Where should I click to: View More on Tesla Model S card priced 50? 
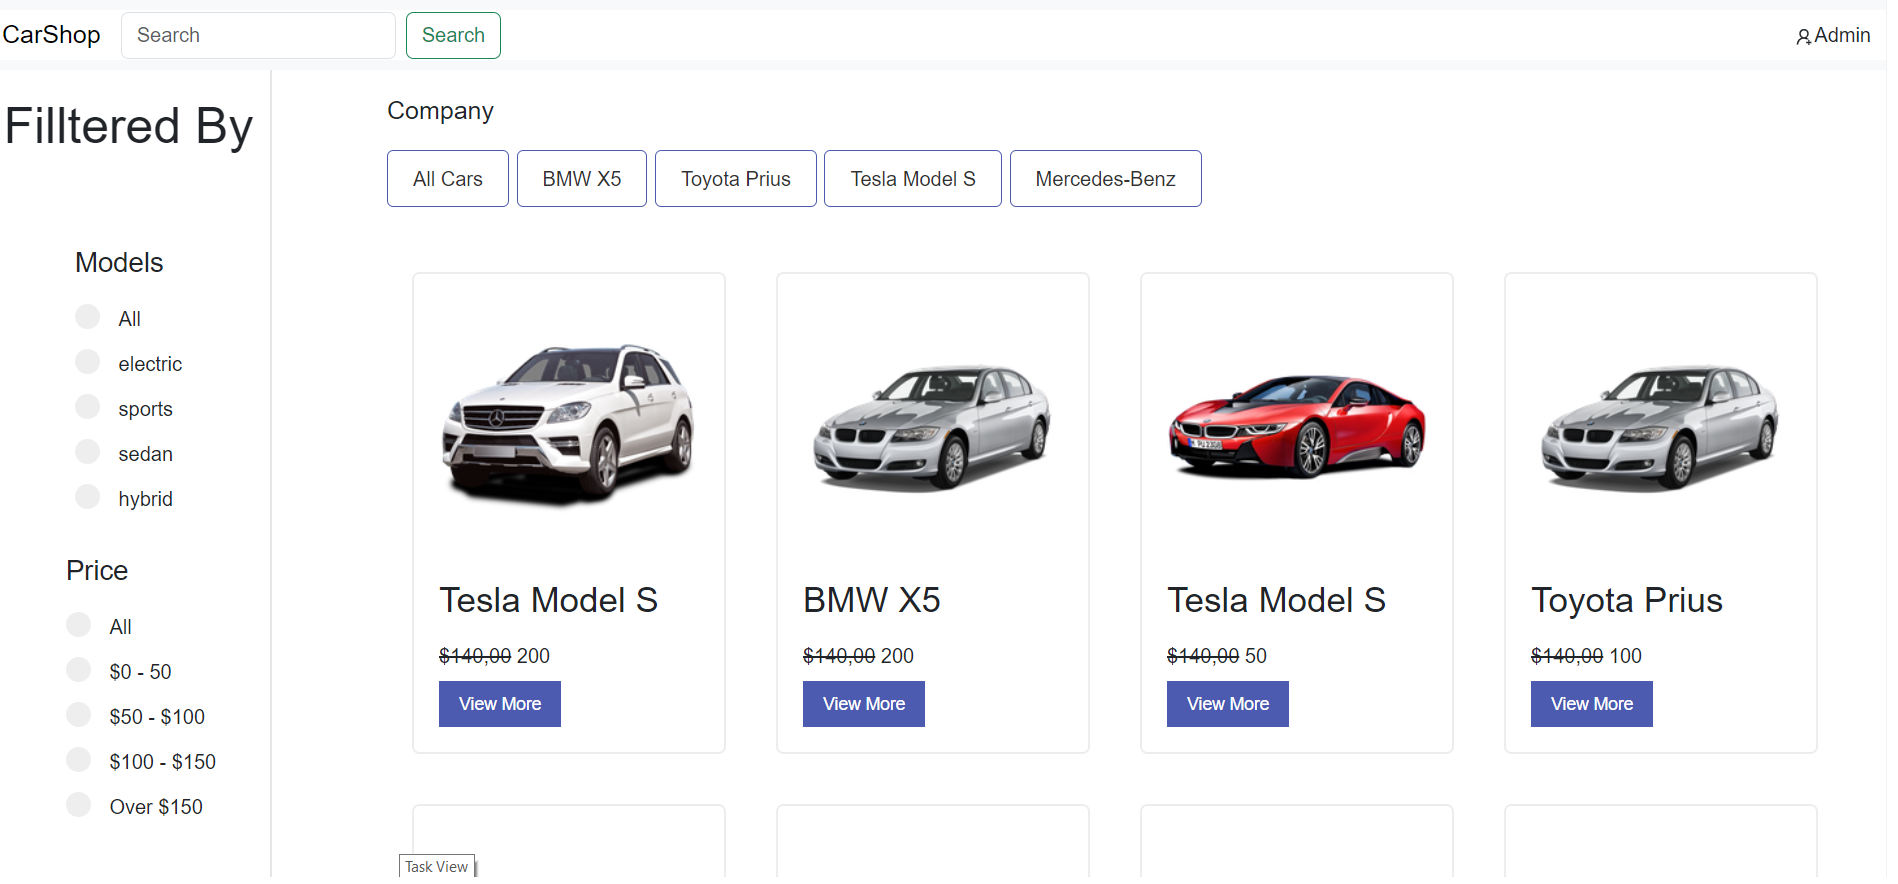(x=1228, y=704)
